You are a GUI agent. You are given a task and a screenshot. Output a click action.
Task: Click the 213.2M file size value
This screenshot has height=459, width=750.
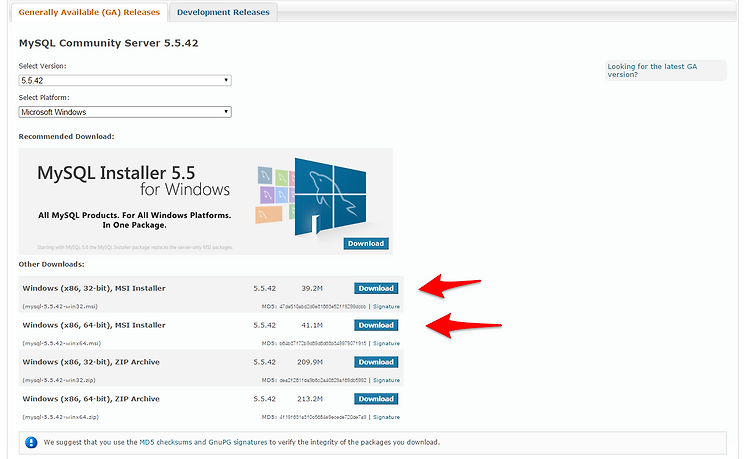[x=310, y=399]
